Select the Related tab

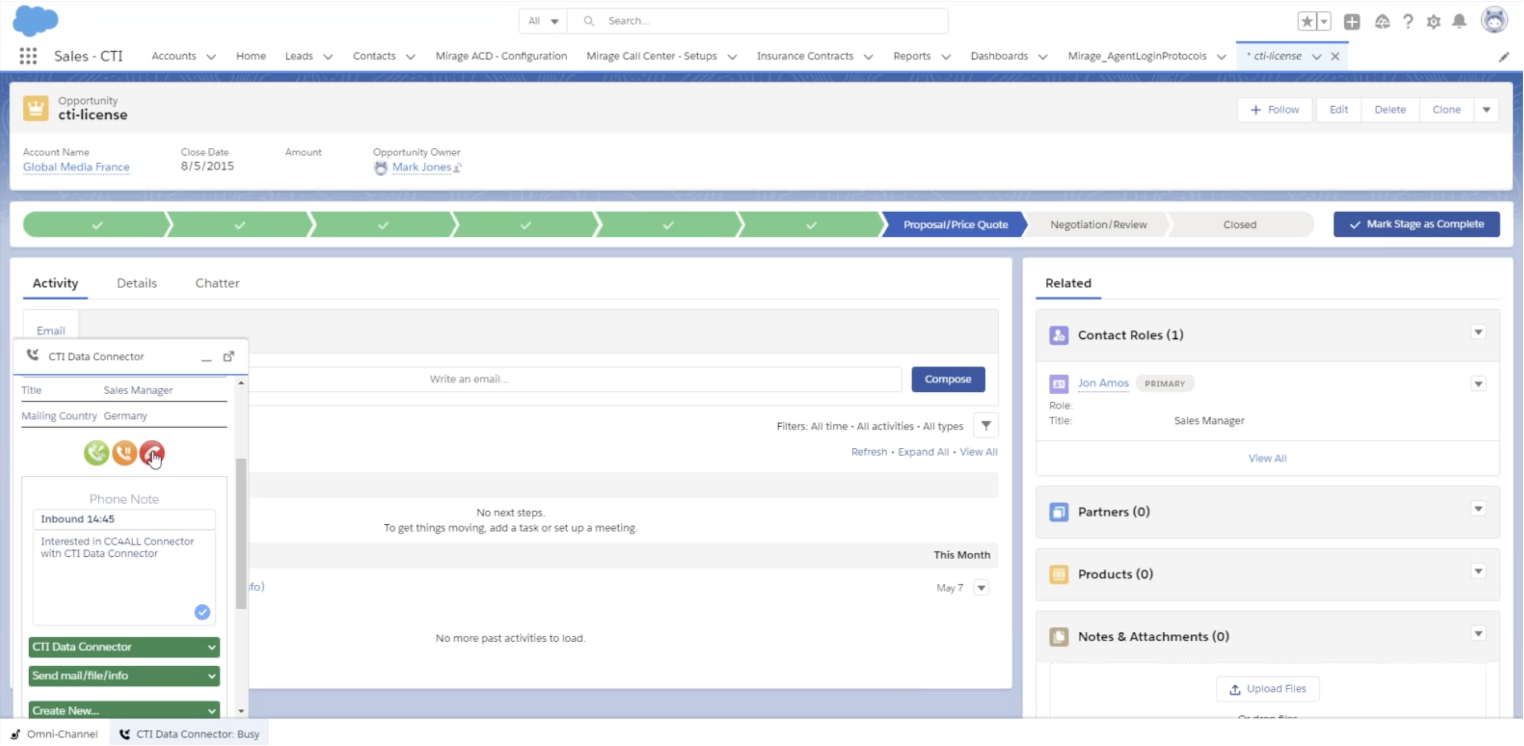[x=1068, y=283]
